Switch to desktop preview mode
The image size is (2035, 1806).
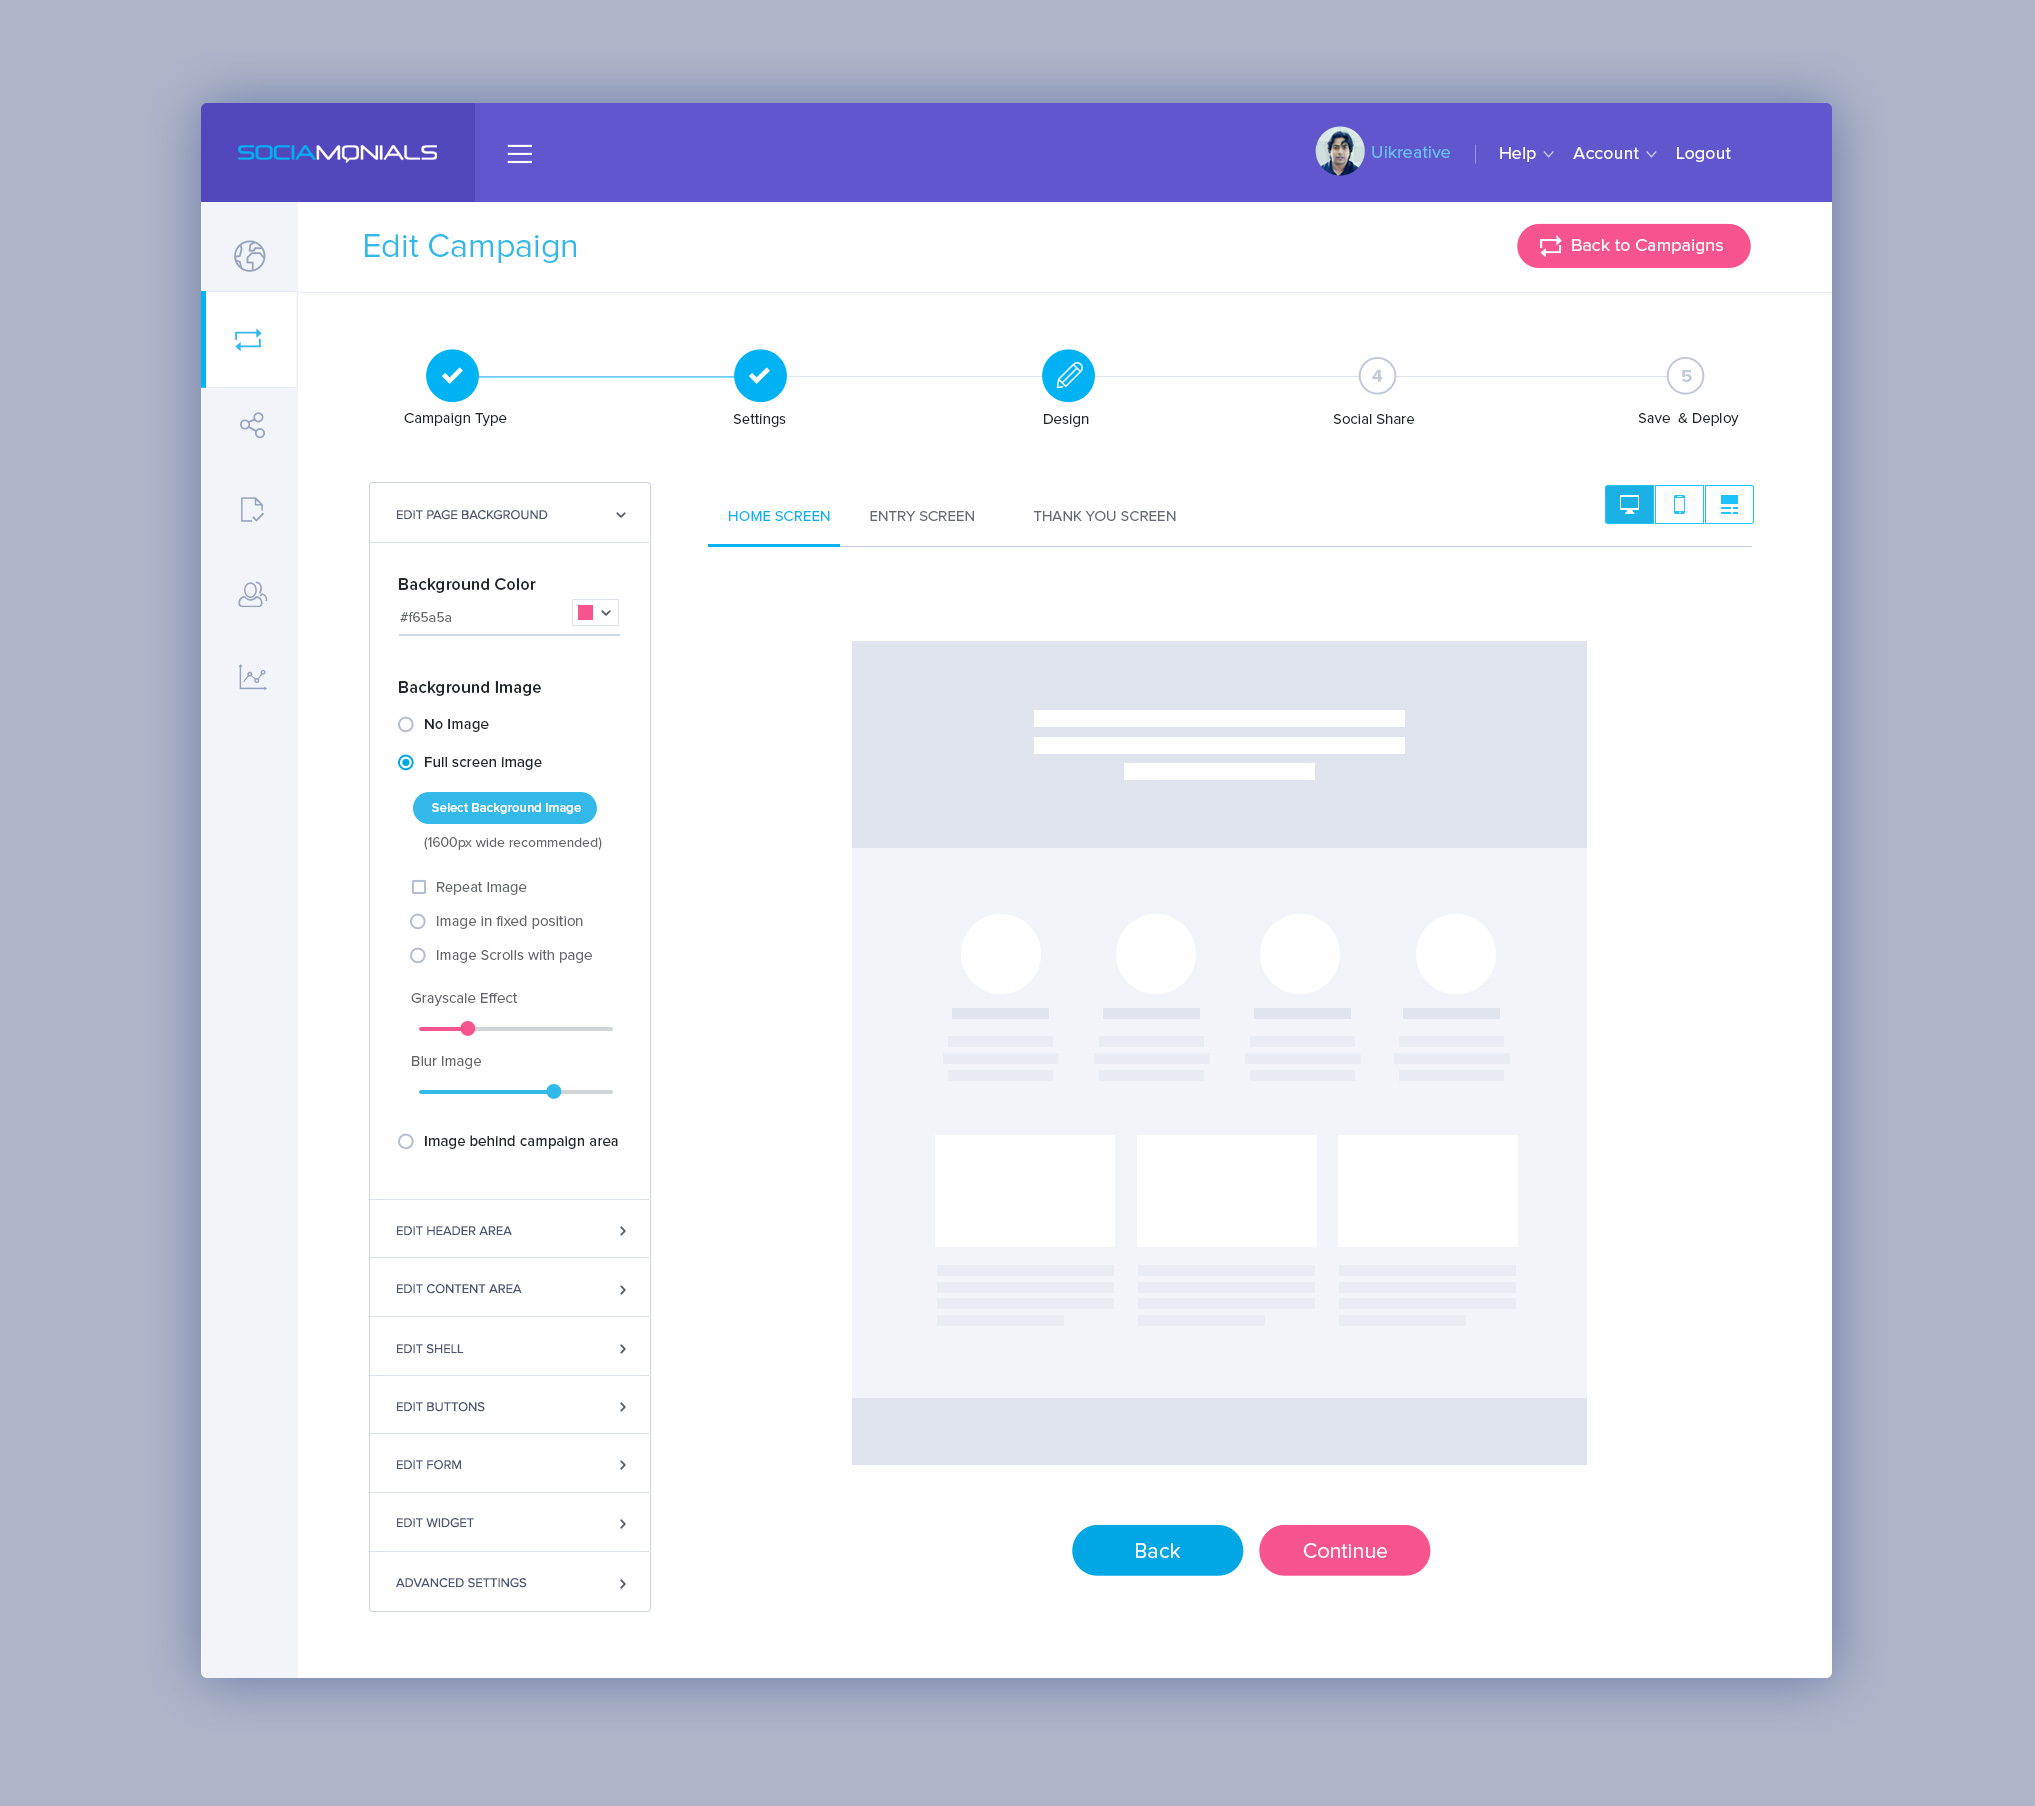pyautogui.click(x=1625, y=504)
